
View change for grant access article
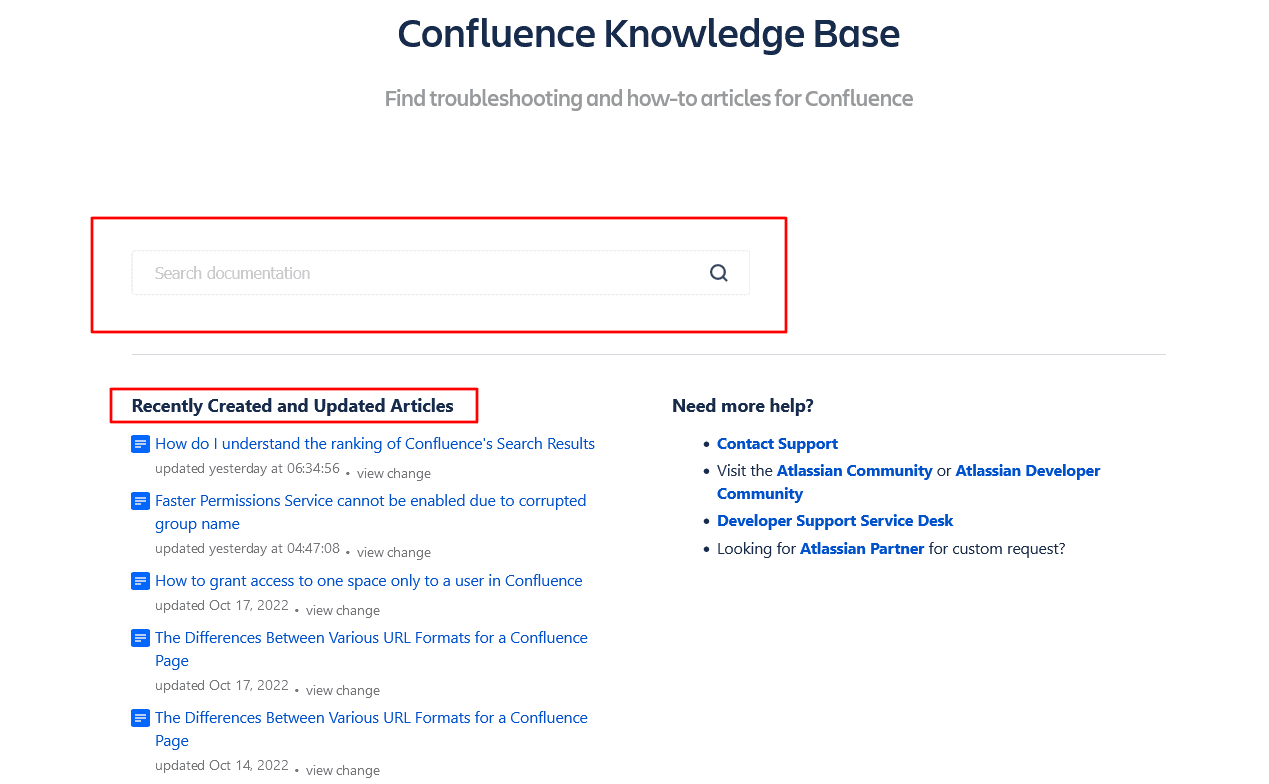point(342,610)
